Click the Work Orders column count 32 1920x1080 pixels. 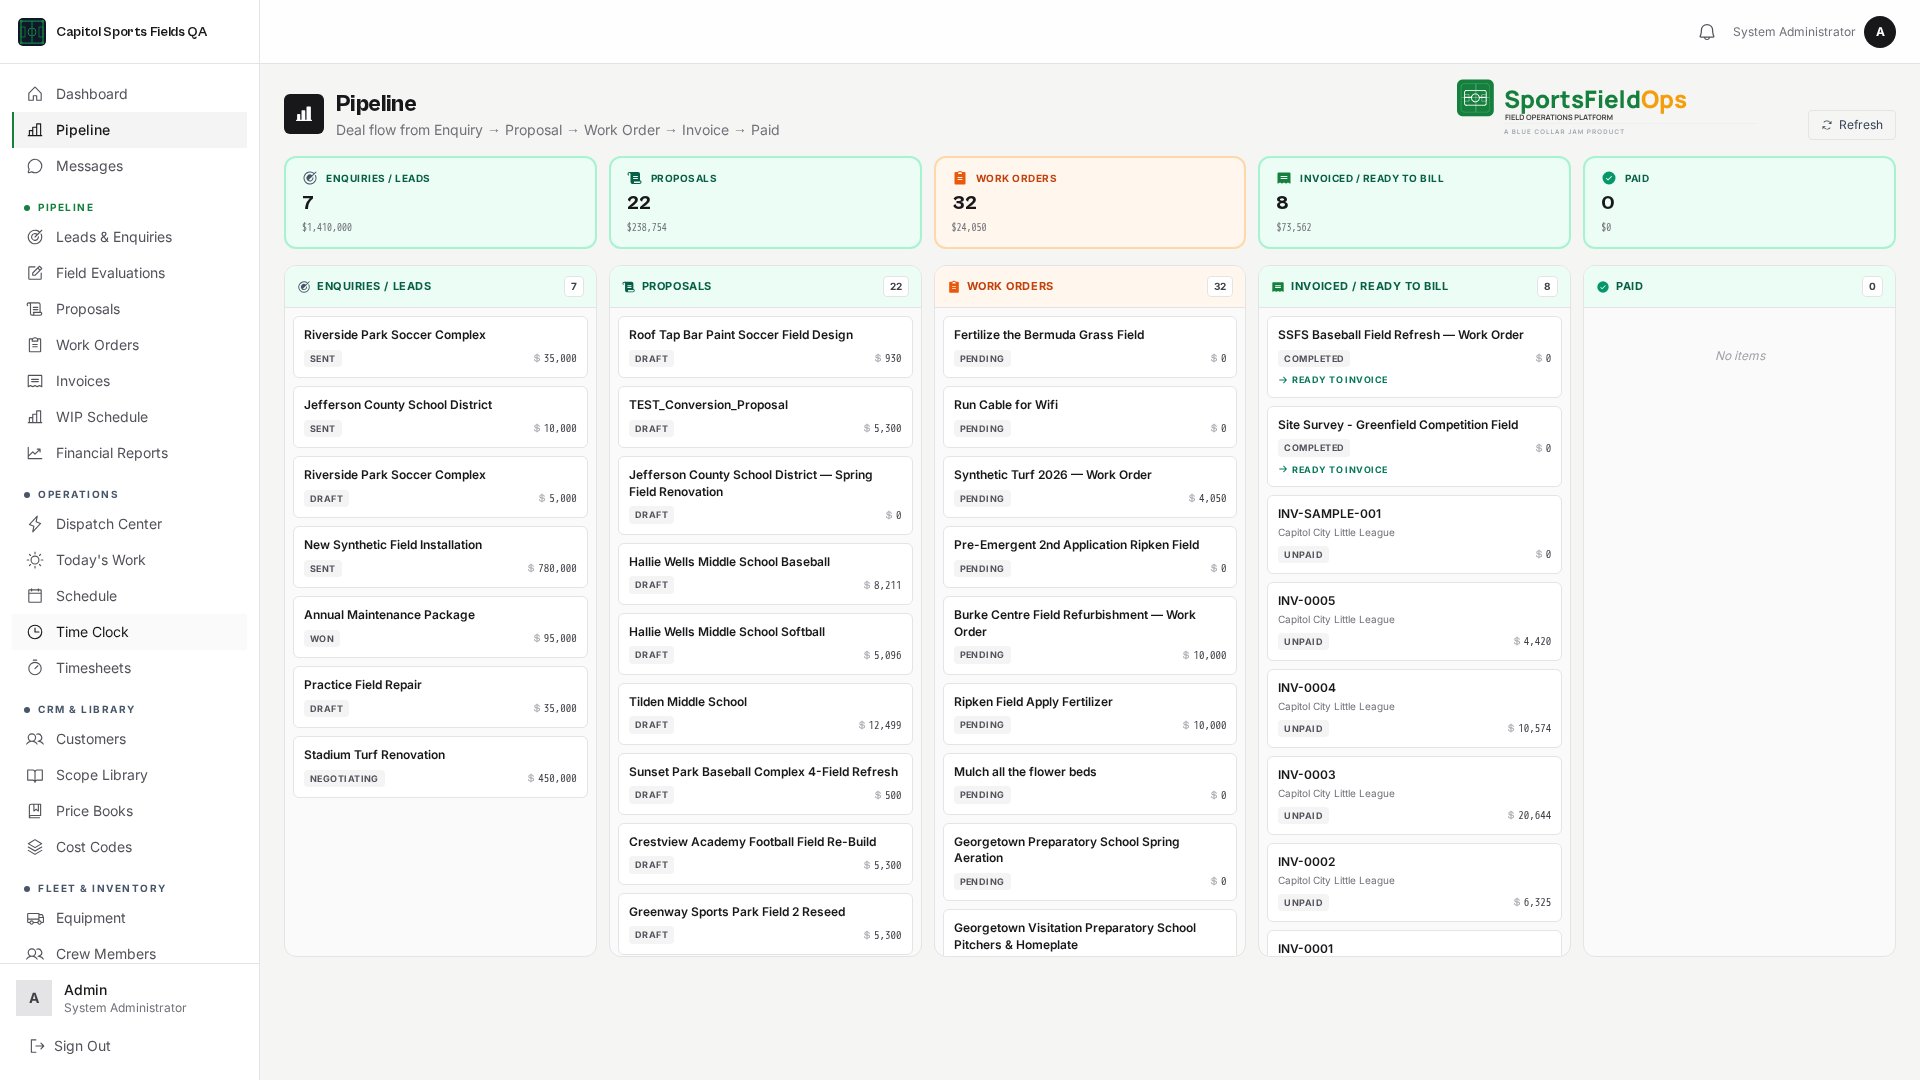pos(1220,287)
